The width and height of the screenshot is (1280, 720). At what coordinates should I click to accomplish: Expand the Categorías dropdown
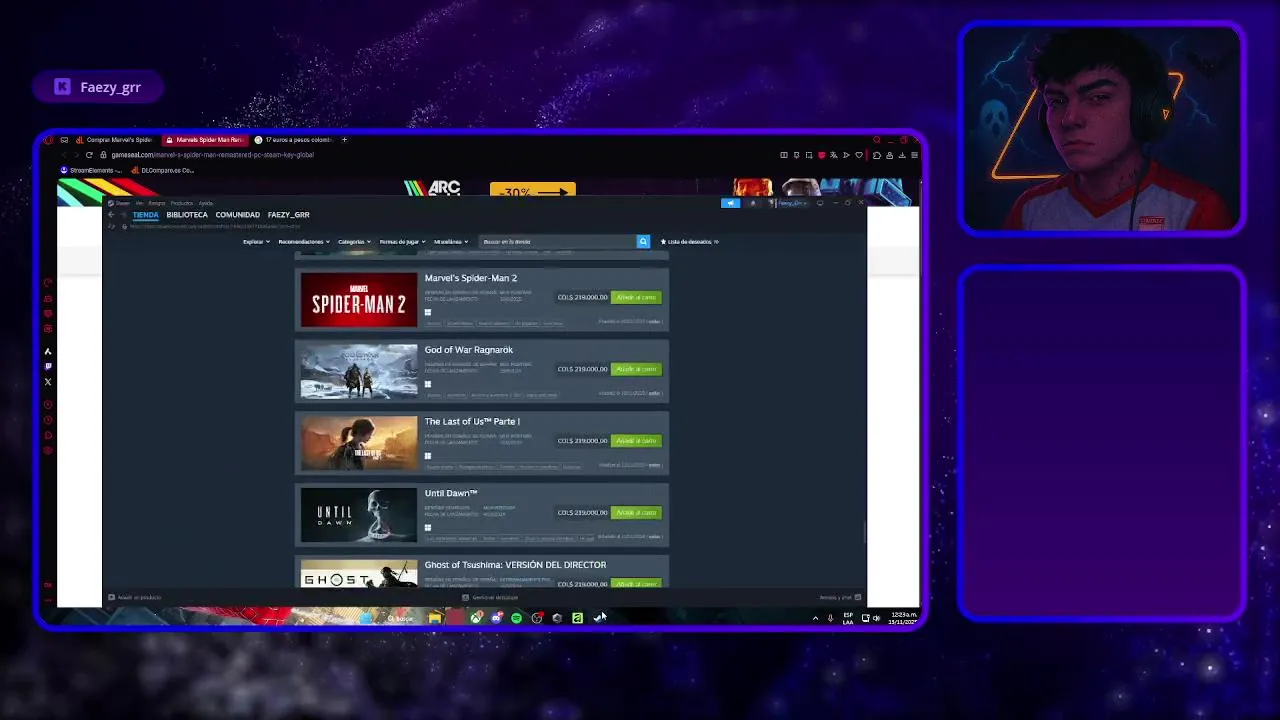(354, 241)
